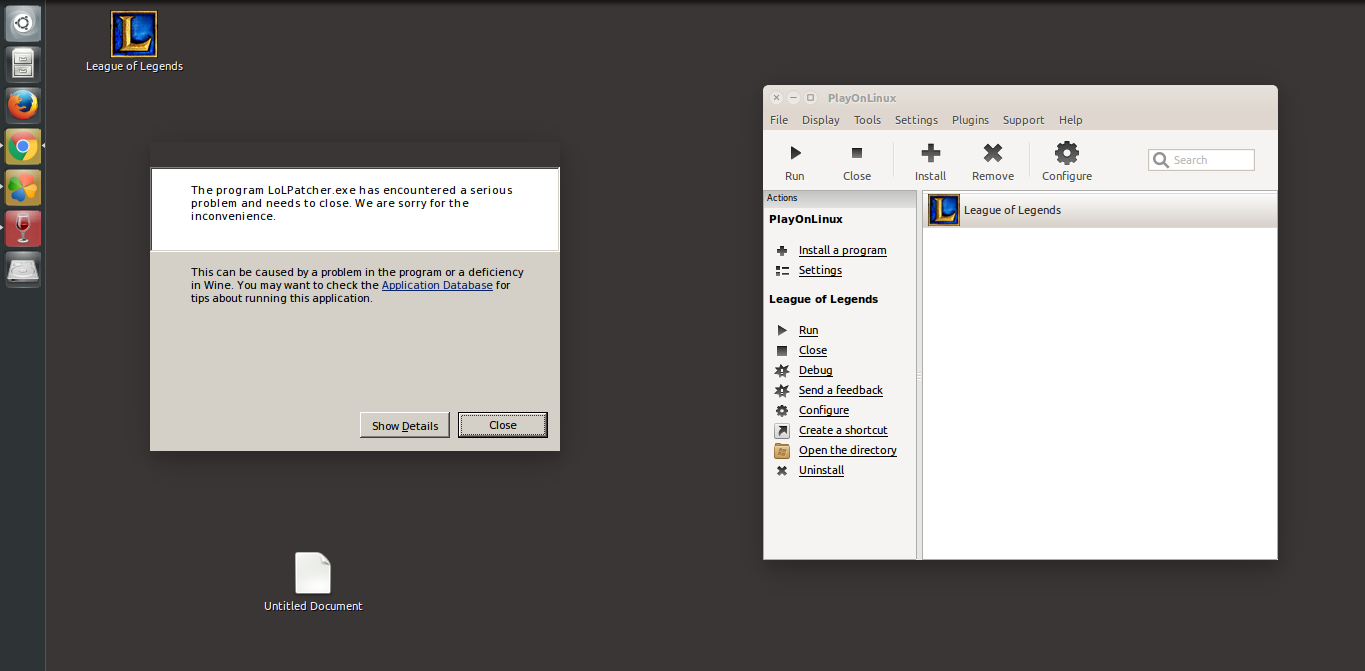Viewport: 1365px width, 671px height.
Task: Click Run link under League of Legends
Action: pos(808,330)
